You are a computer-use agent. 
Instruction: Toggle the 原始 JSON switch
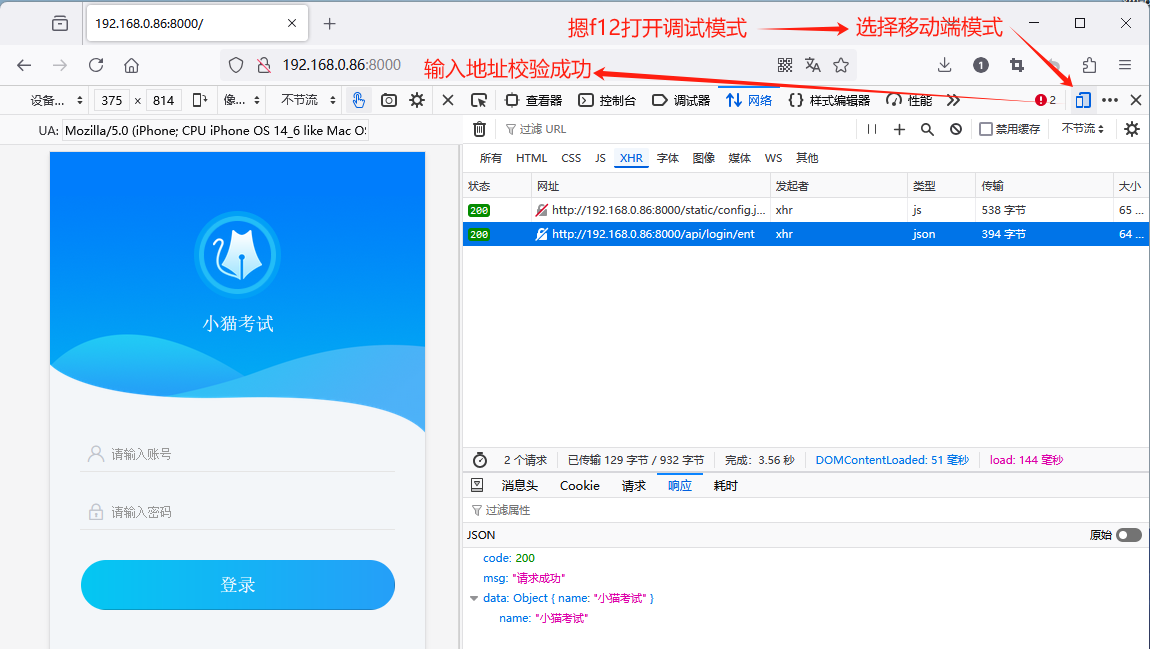[x=1127, y=535]
